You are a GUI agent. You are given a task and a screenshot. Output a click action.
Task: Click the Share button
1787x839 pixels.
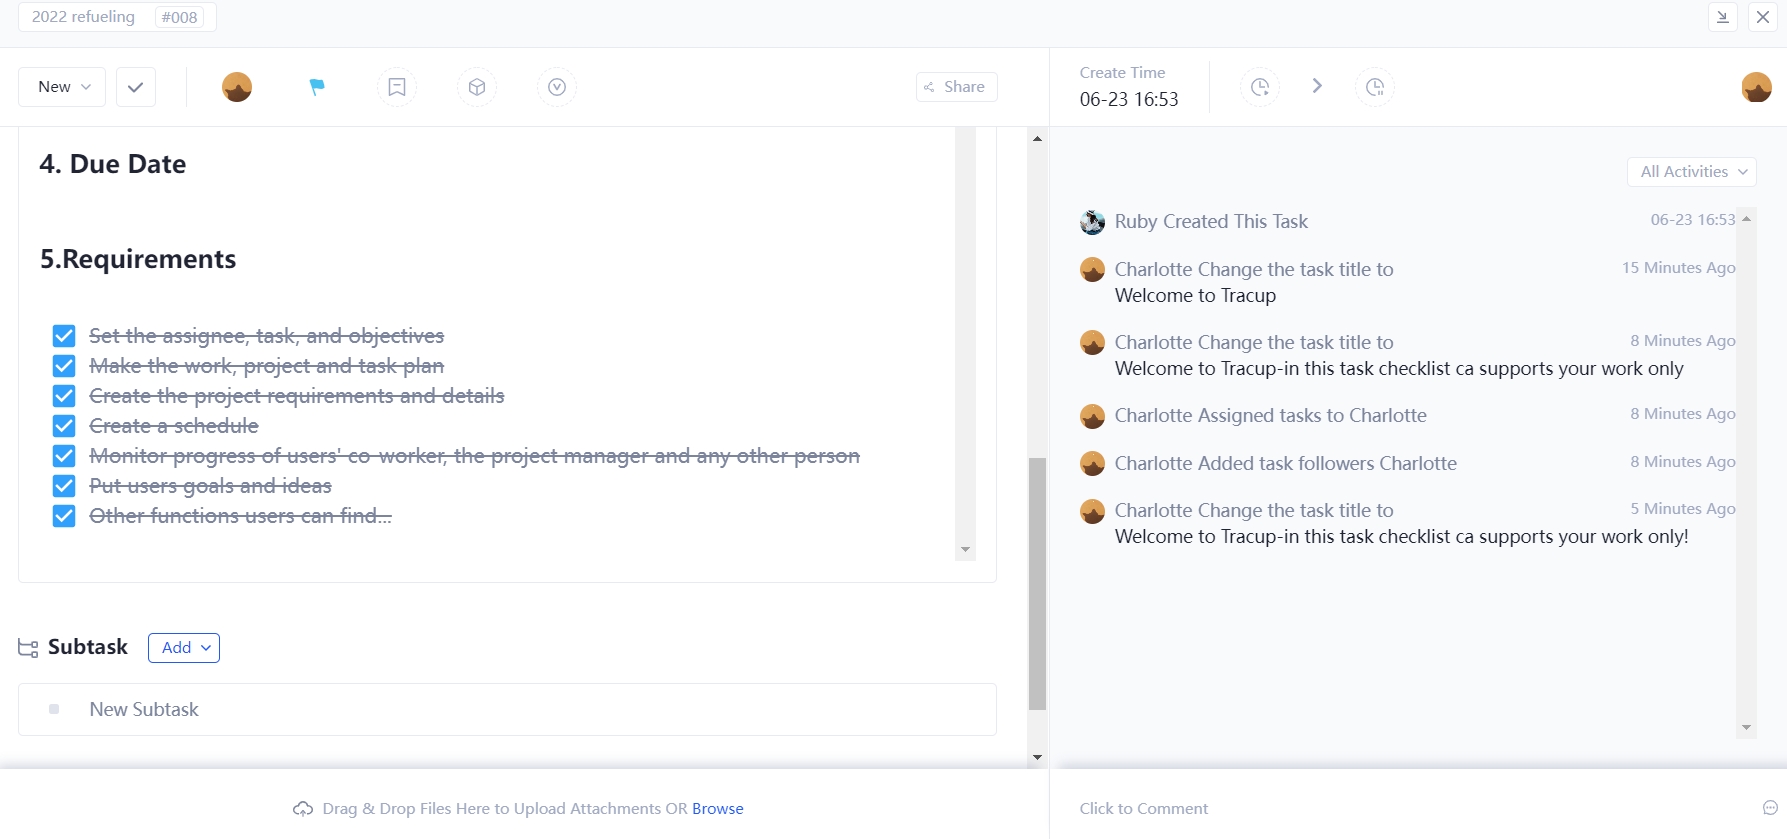(x=956, y=87)
